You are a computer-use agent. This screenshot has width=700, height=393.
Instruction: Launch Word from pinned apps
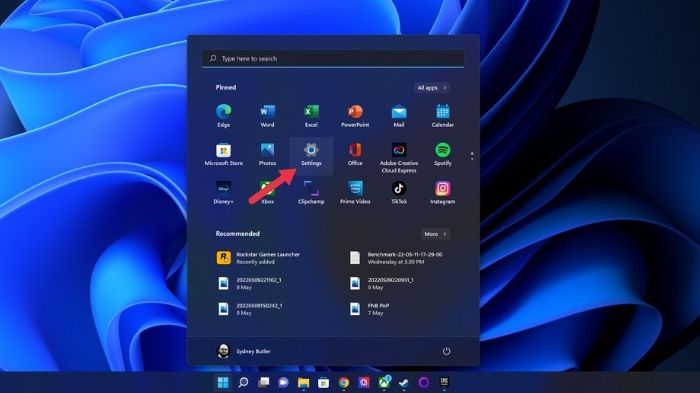coord(267,116)
